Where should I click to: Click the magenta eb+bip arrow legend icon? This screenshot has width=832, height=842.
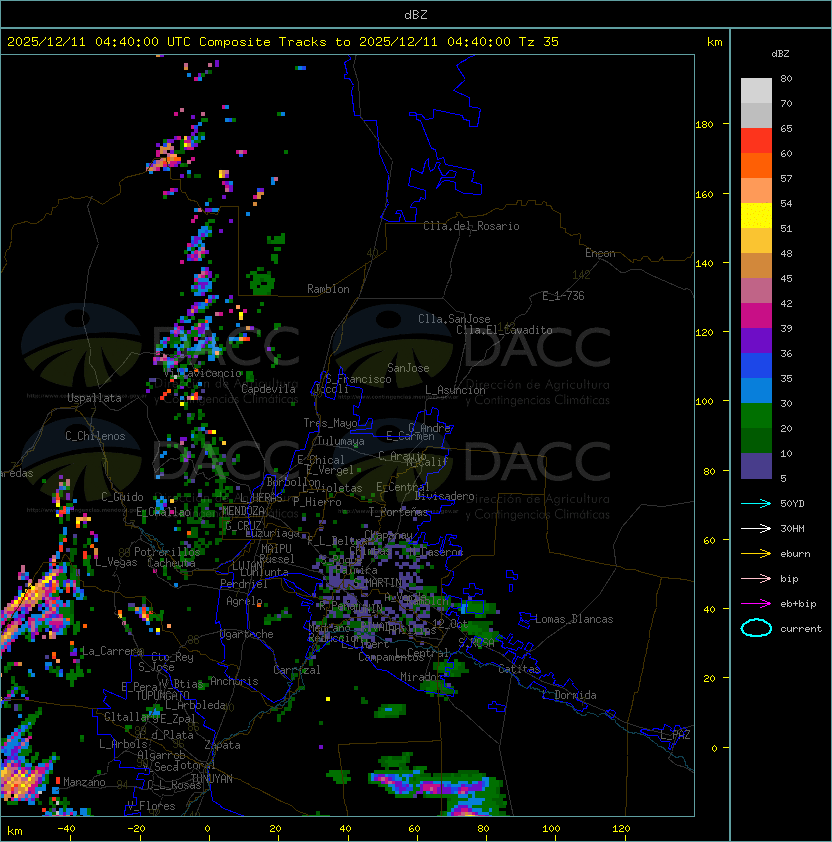756,604
